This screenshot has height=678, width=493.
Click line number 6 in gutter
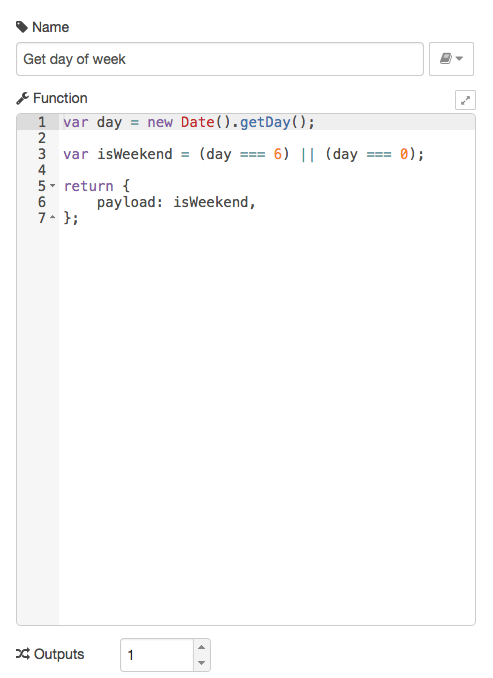coord(42,202)
